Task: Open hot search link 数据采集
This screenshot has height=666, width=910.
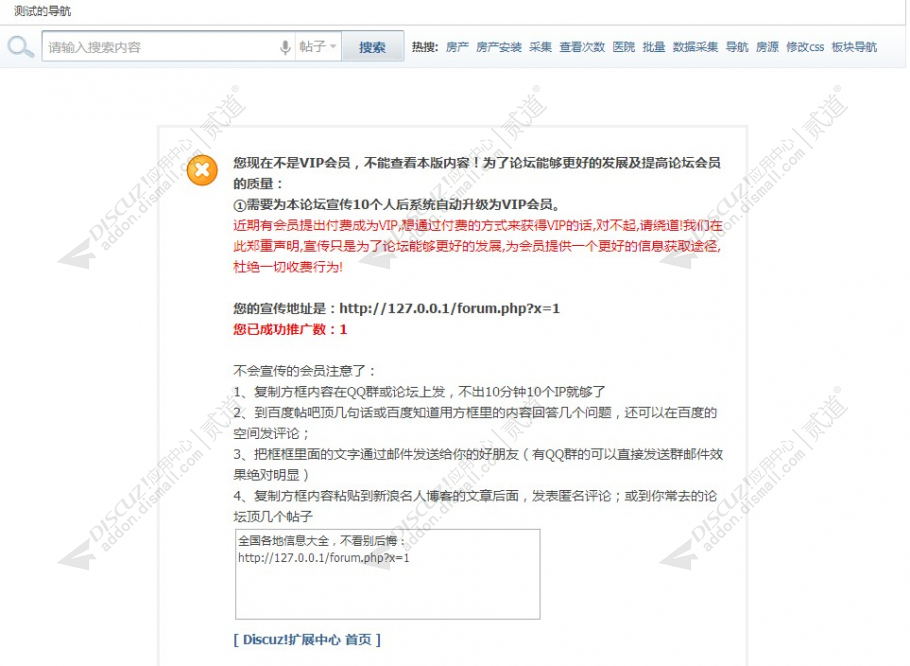Action: [x=695, y=47]
